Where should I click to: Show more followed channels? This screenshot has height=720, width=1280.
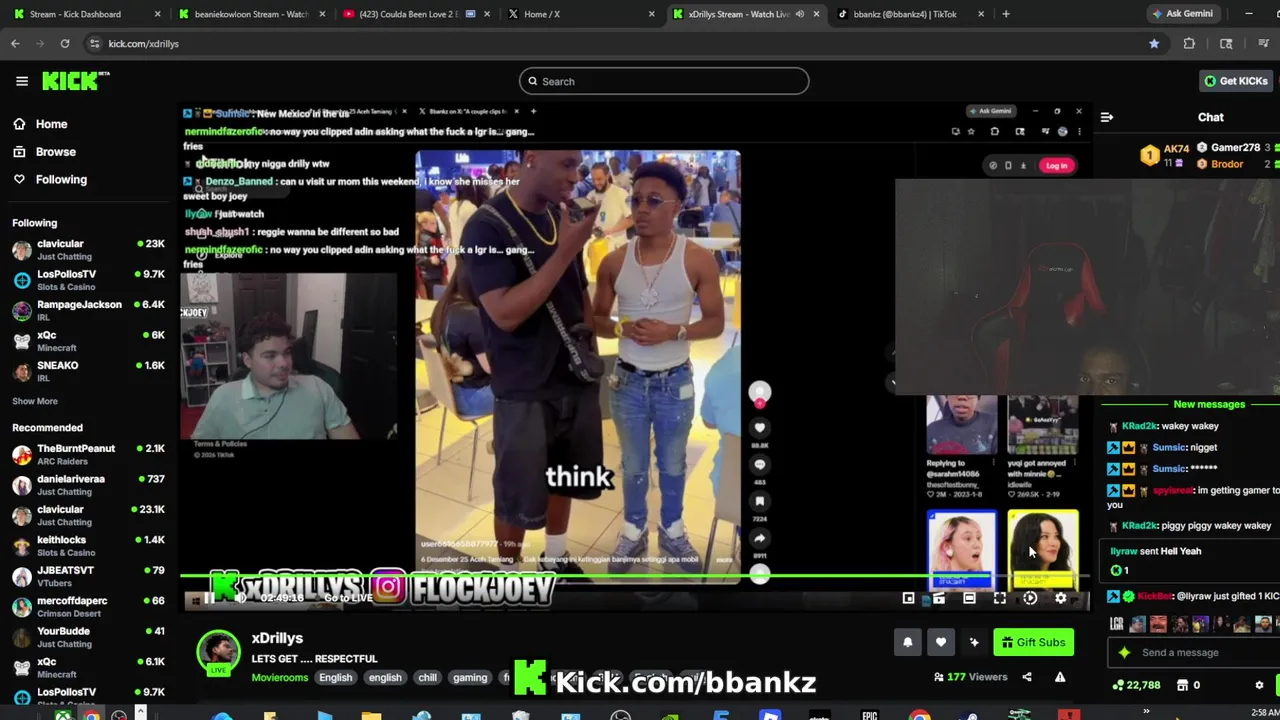click(35, 401)
